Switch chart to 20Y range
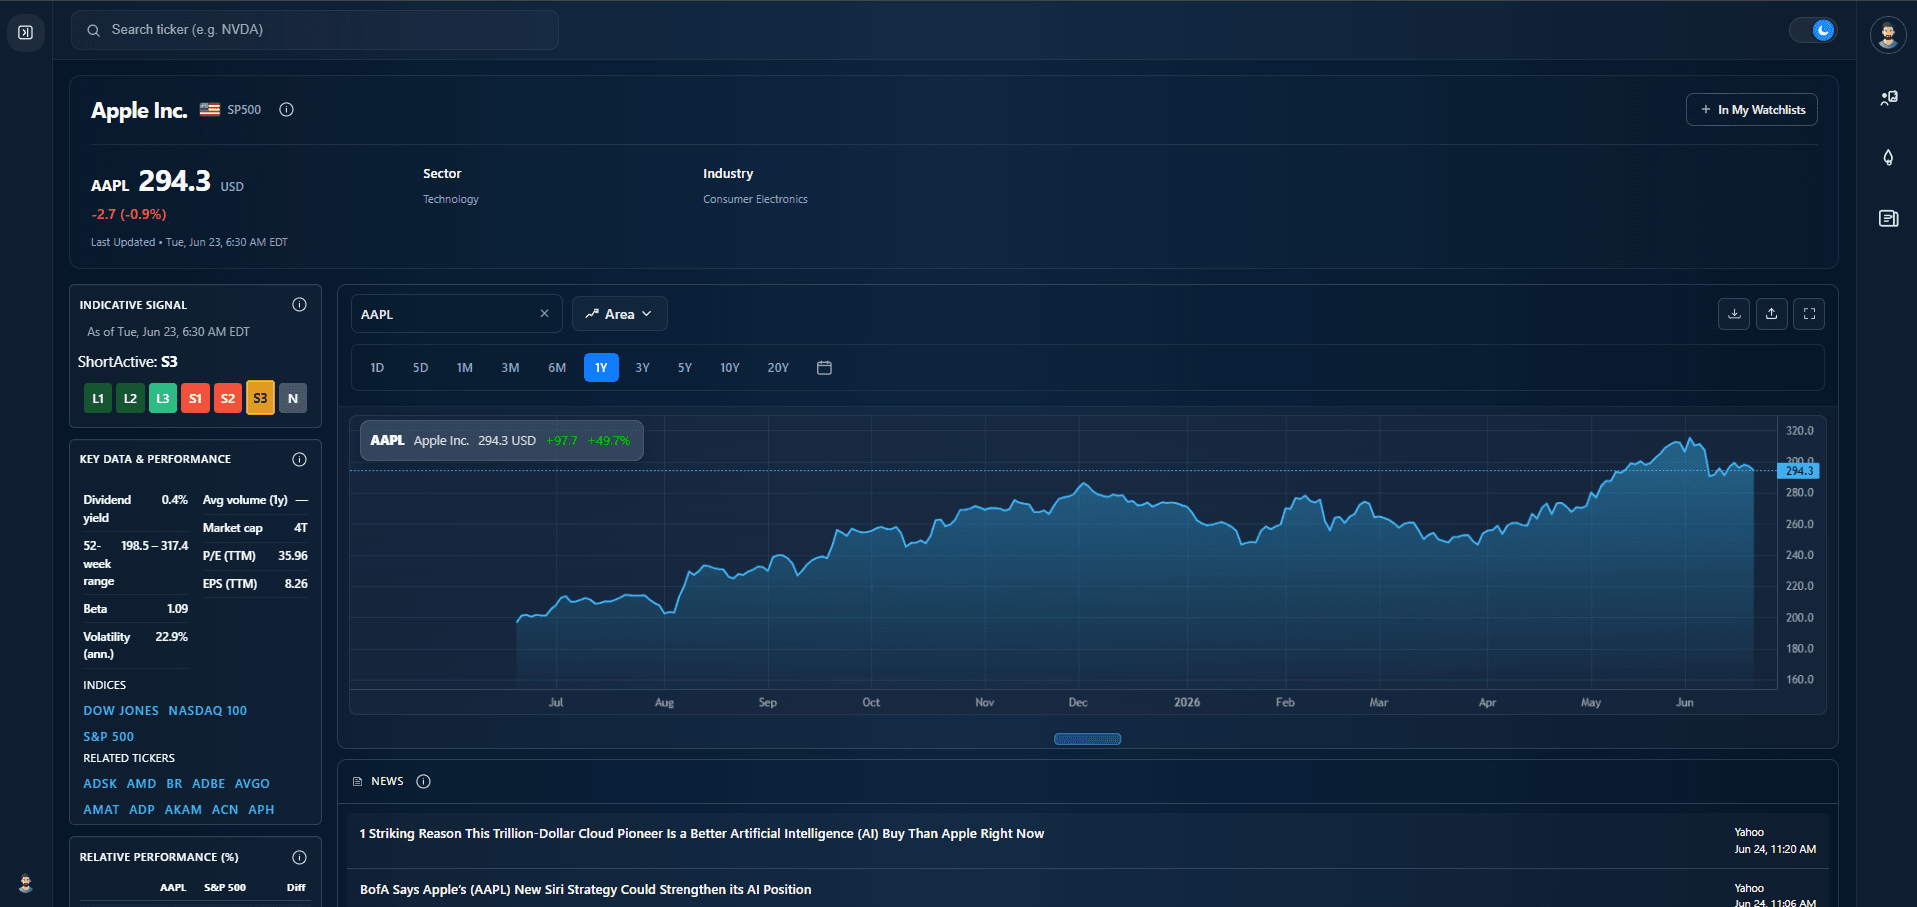1917x907 pixels. coord(778,368)
